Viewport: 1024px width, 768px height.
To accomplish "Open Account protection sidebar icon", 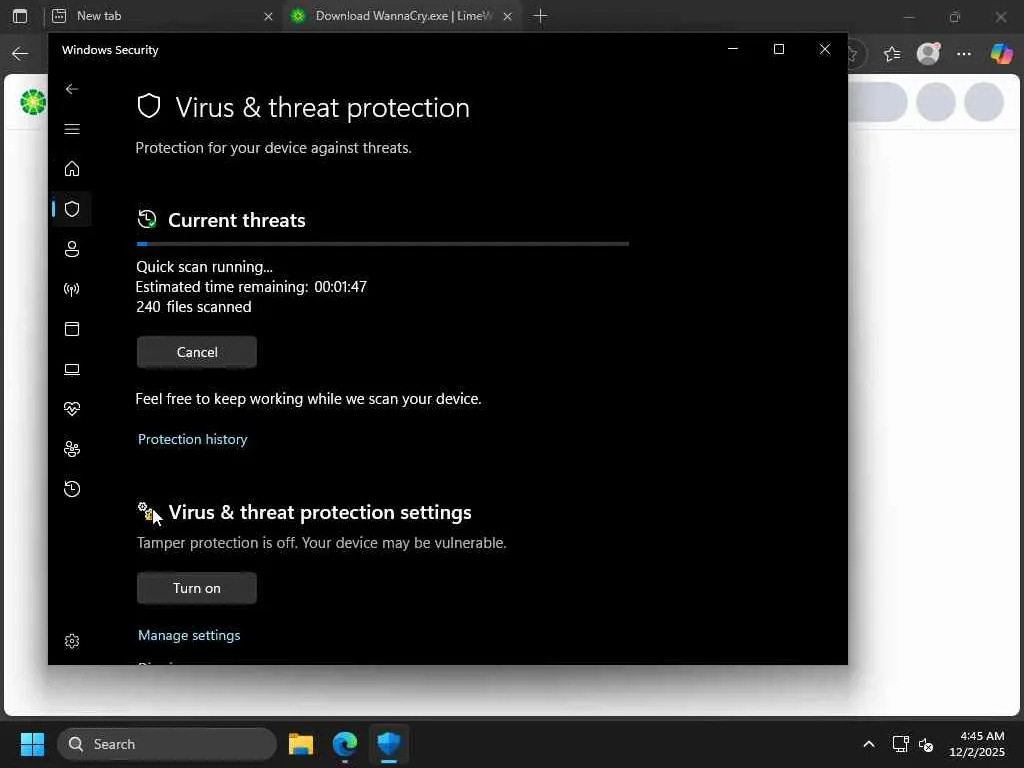I will point(72,249).
